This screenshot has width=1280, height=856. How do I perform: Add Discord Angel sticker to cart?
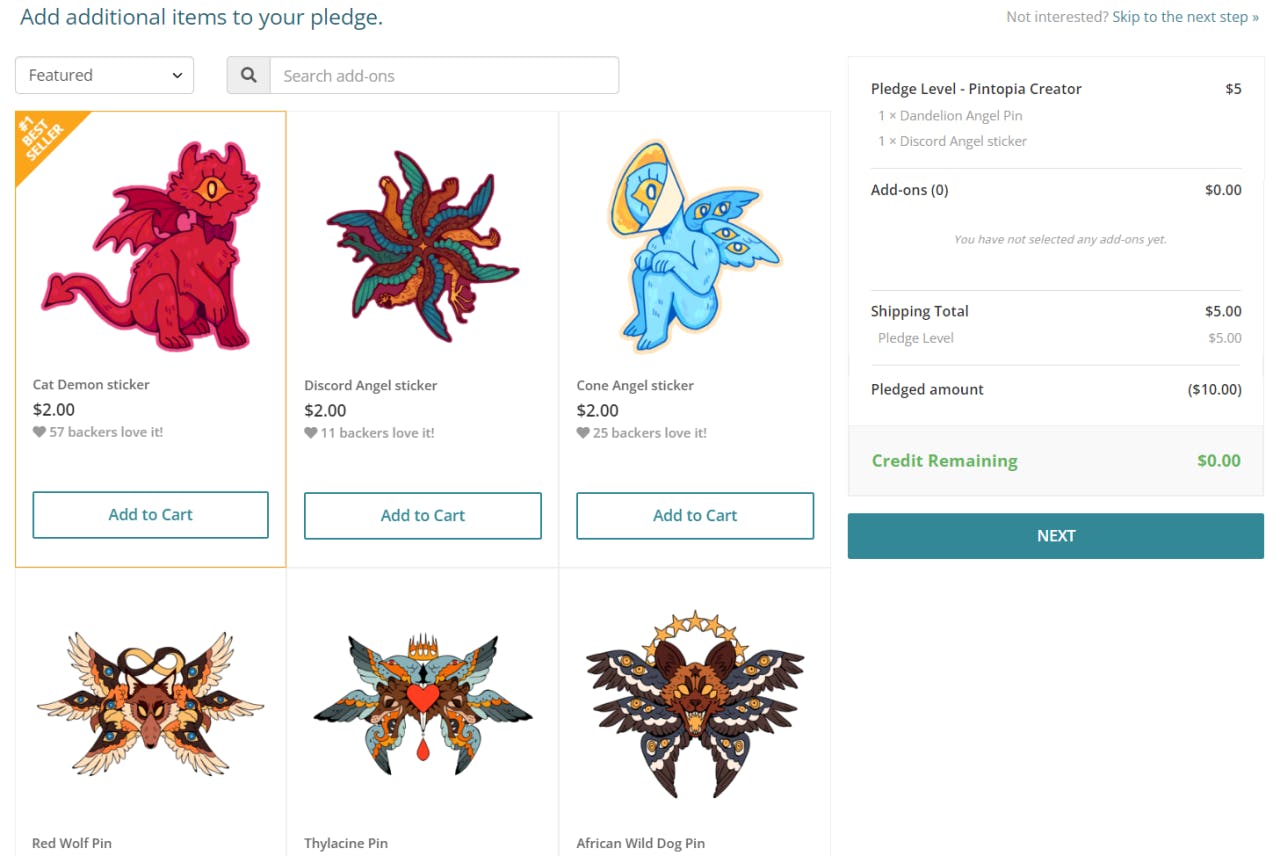pyautogui.click(x=423, y=516)
